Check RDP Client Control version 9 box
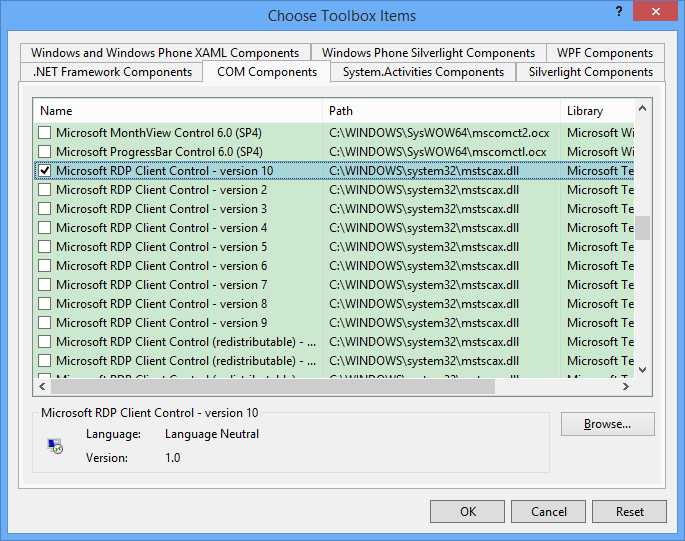 [45, 323]
